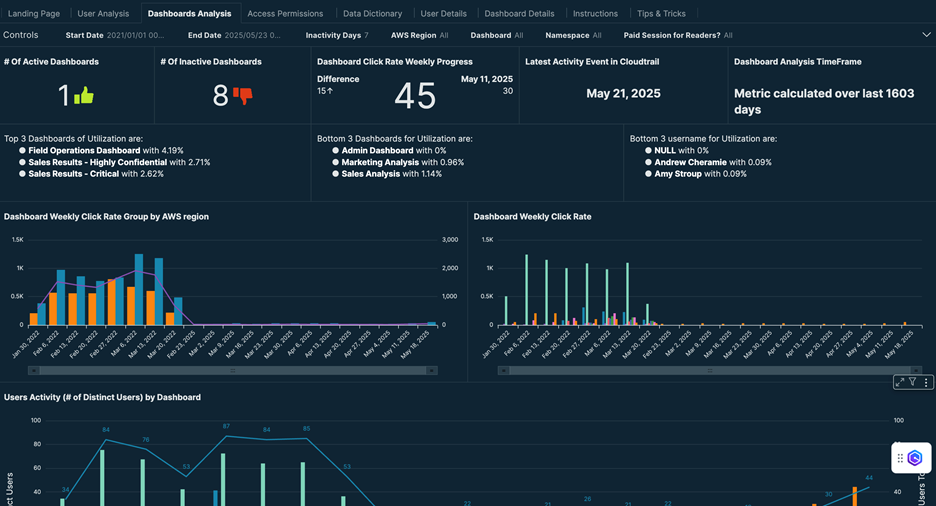This screenshot has width=936, height=506.
Task: Click left handle of AWS region chart scrollbar
Action: 34,371
